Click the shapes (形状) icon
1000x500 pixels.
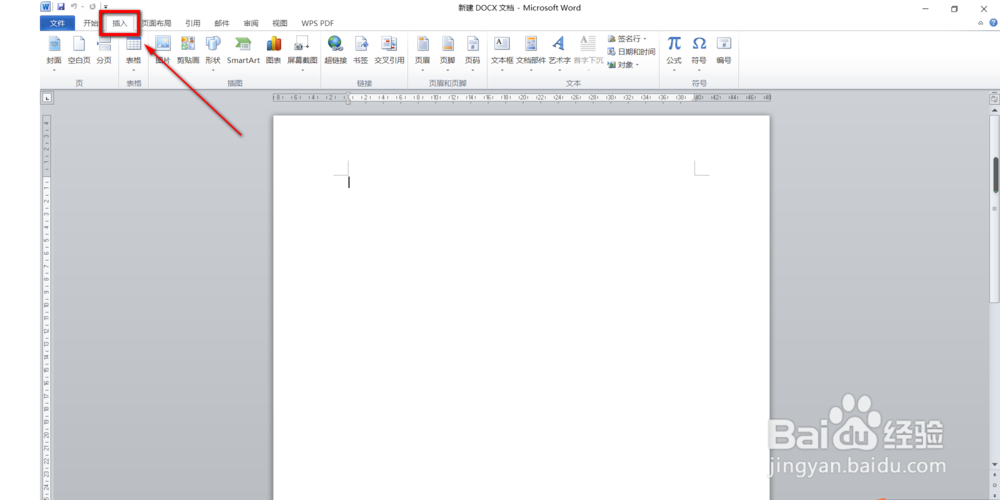[213, 43]
